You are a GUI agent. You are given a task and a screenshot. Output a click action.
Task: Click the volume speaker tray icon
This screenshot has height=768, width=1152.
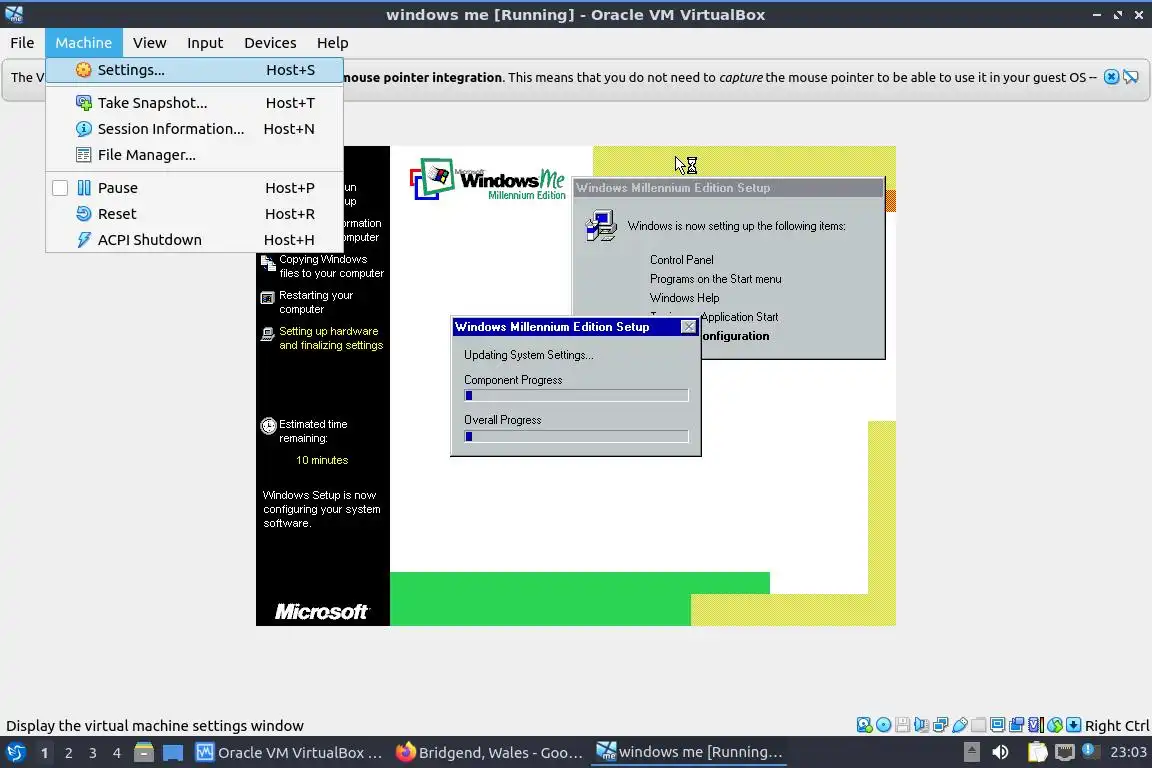click(x=1000, y=753)
